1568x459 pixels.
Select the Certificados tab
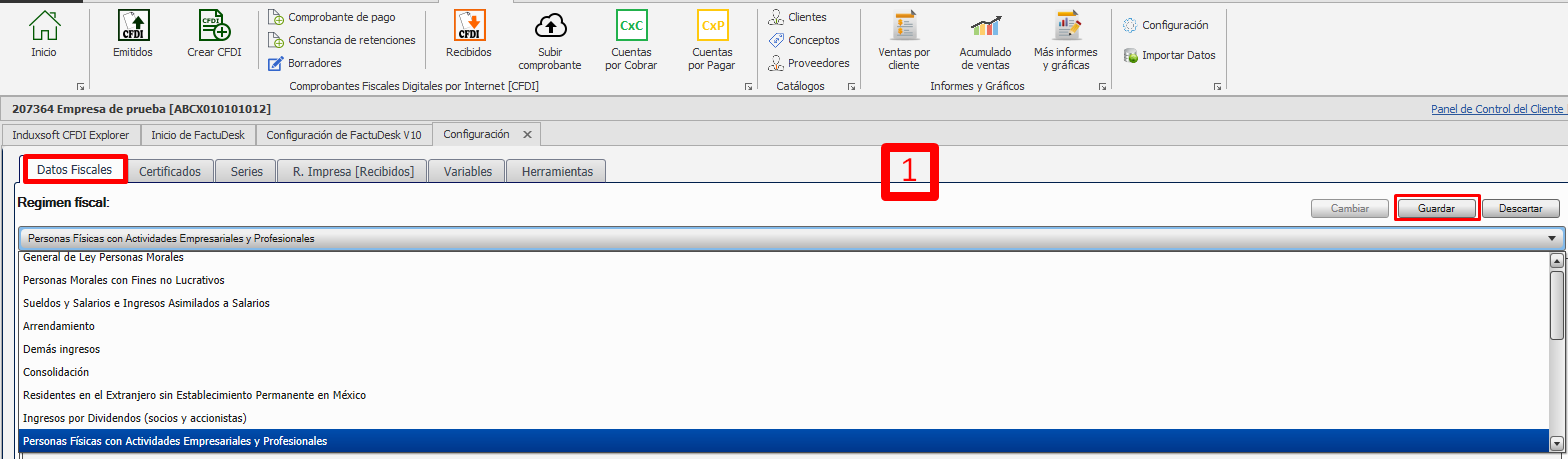pos(177,171)
